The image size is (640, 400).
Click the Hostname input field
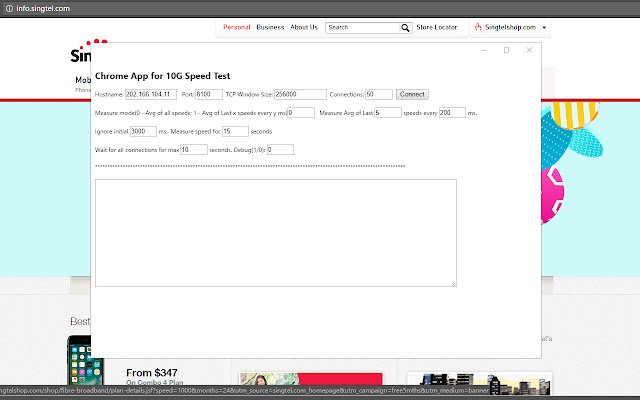[151, 94]
